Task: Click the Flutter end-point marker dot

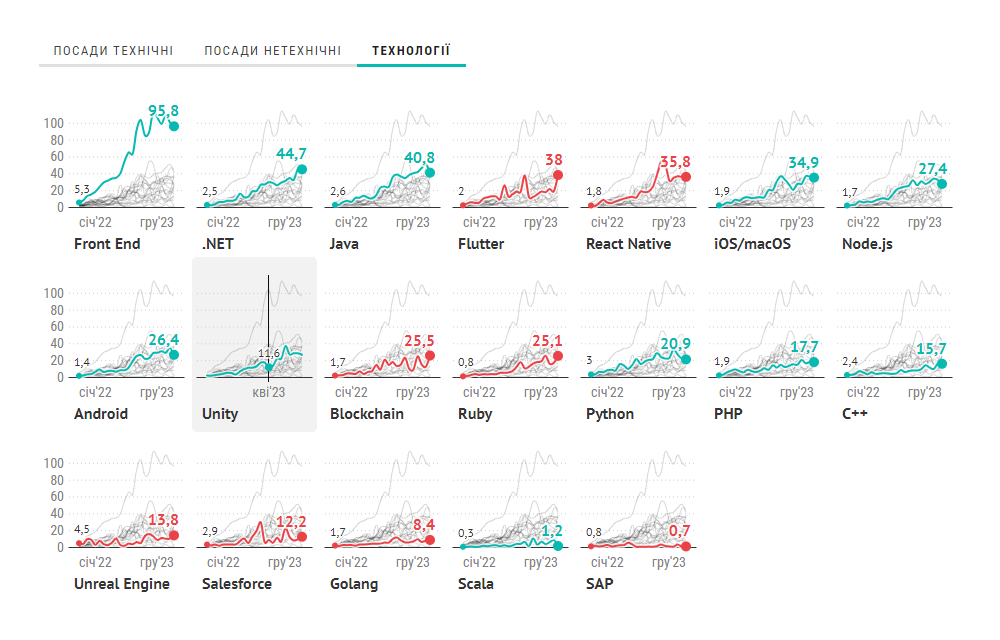Action: (558, 175)
